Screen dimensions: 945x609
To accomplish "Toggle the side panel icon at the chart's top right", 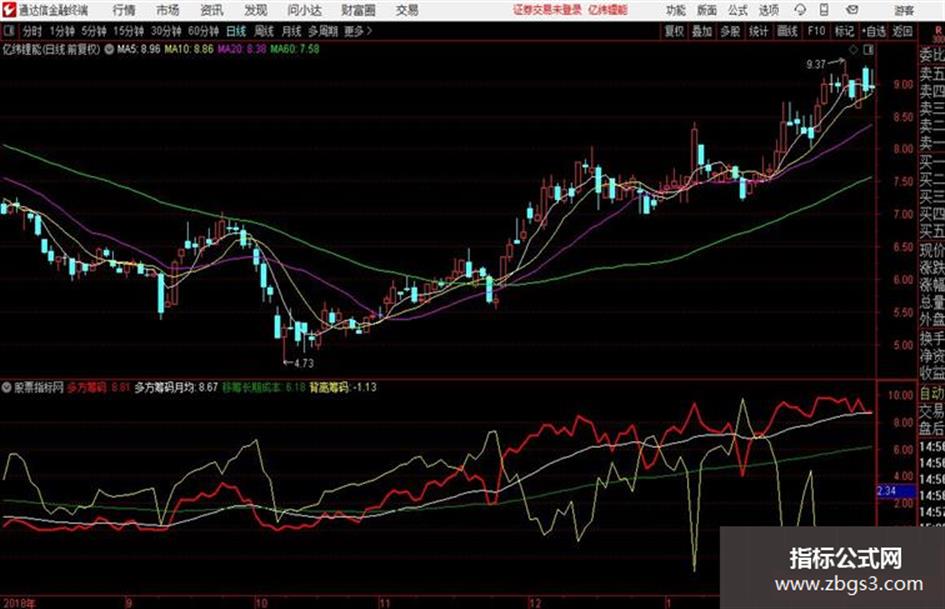I will click(x=868, y=49).
